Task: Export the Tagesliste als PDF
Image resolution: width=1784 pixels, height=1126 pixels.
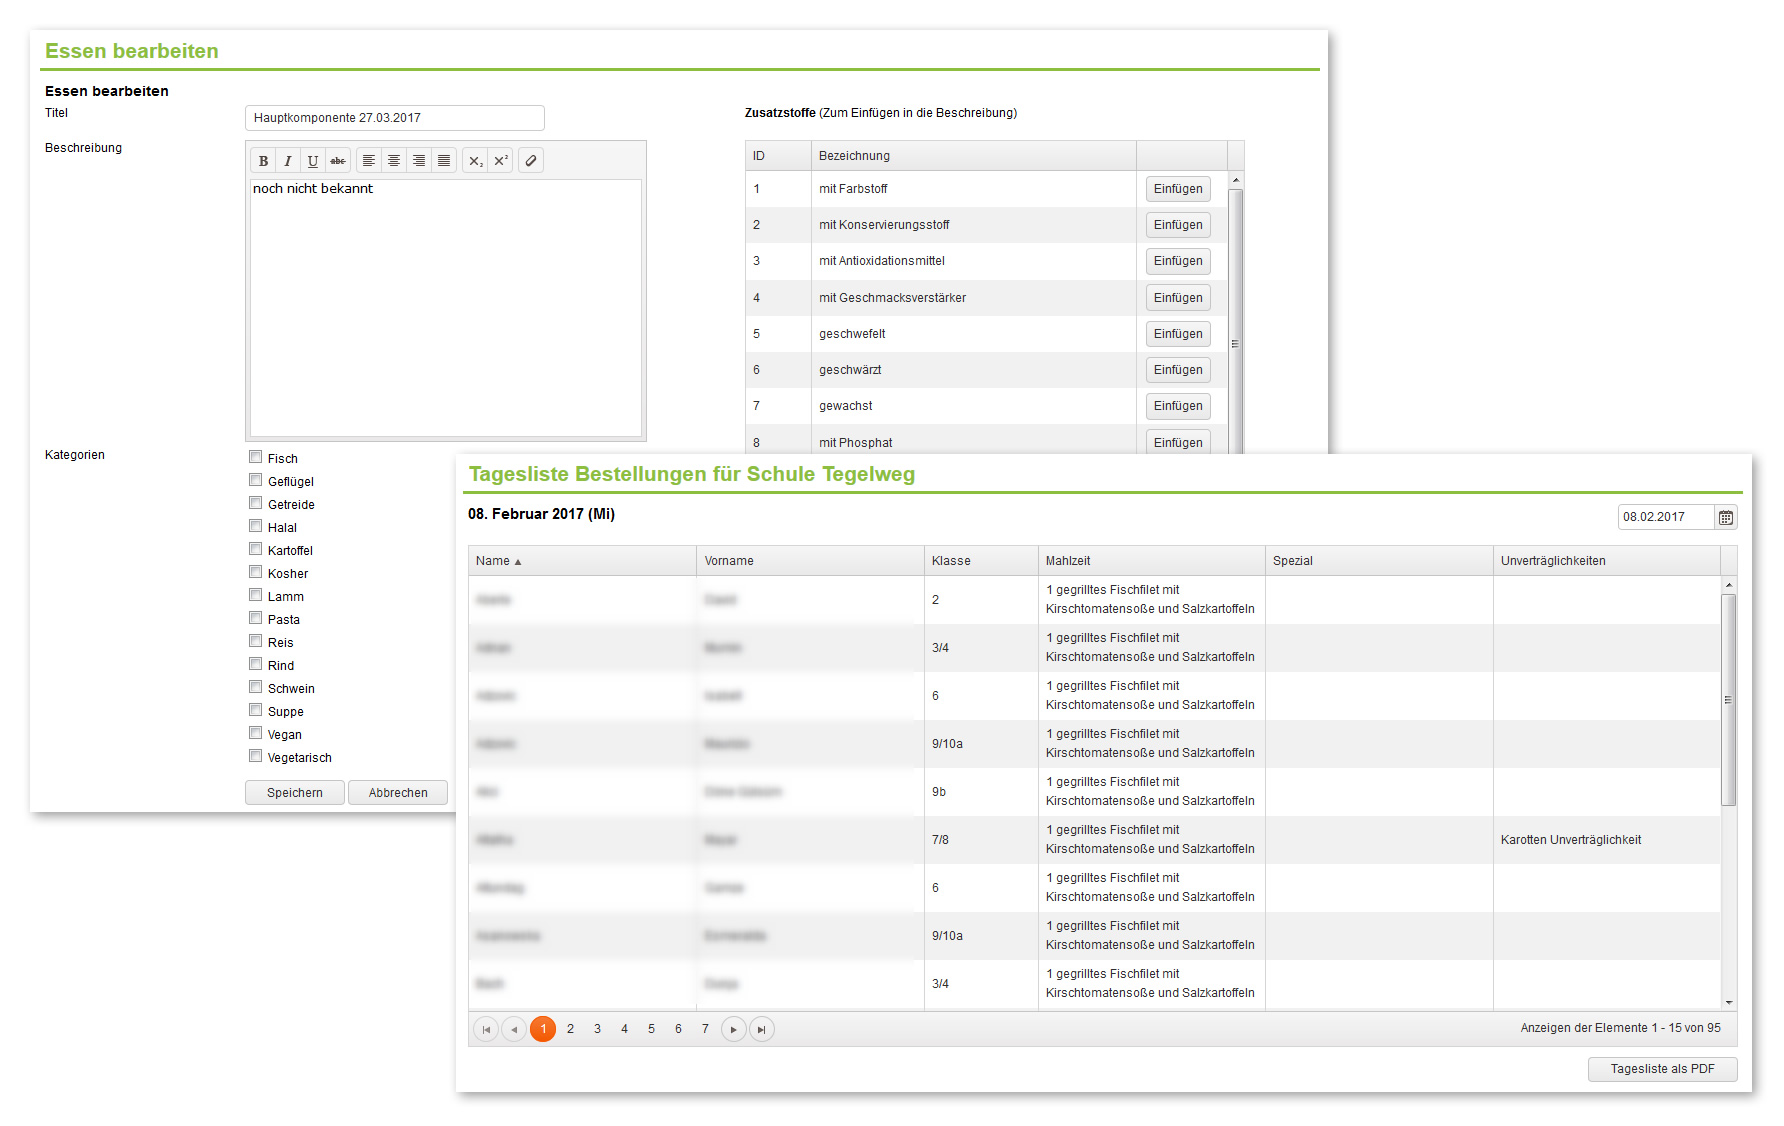Action: point(1661,1069)
